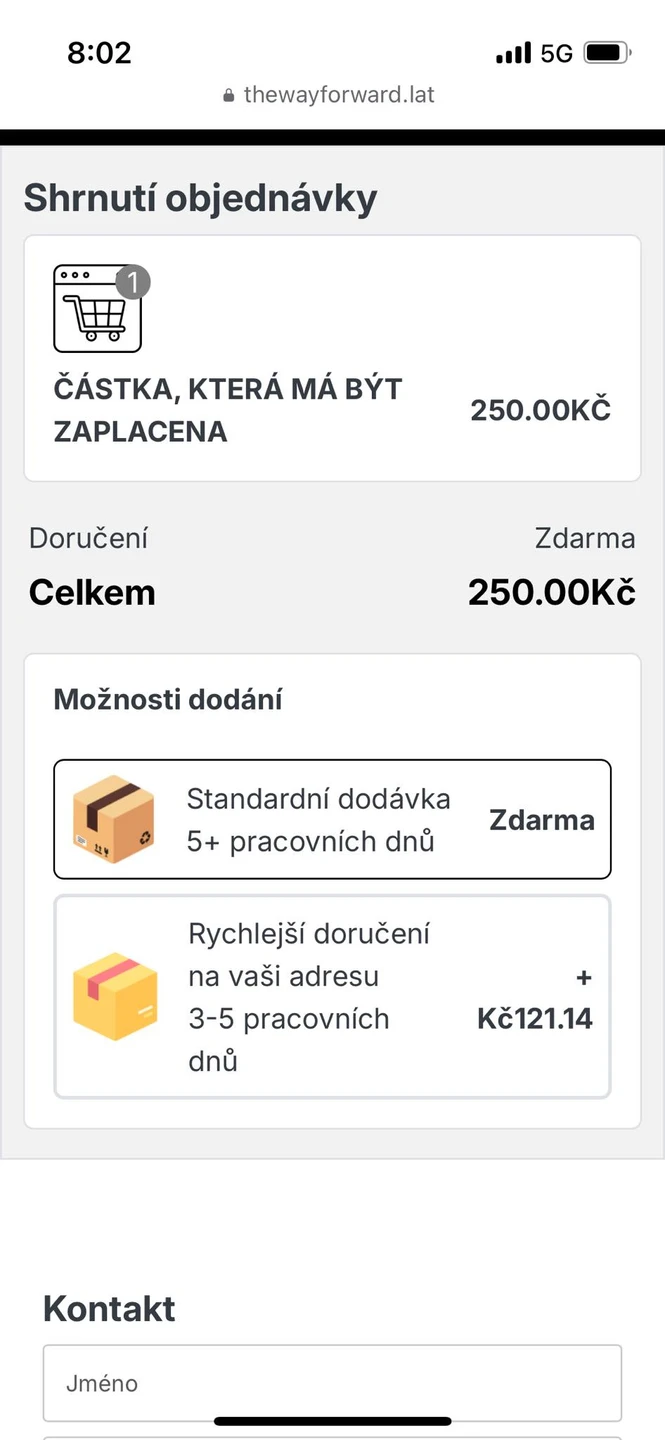Tap the shopping cart icon

click(96, 310)
